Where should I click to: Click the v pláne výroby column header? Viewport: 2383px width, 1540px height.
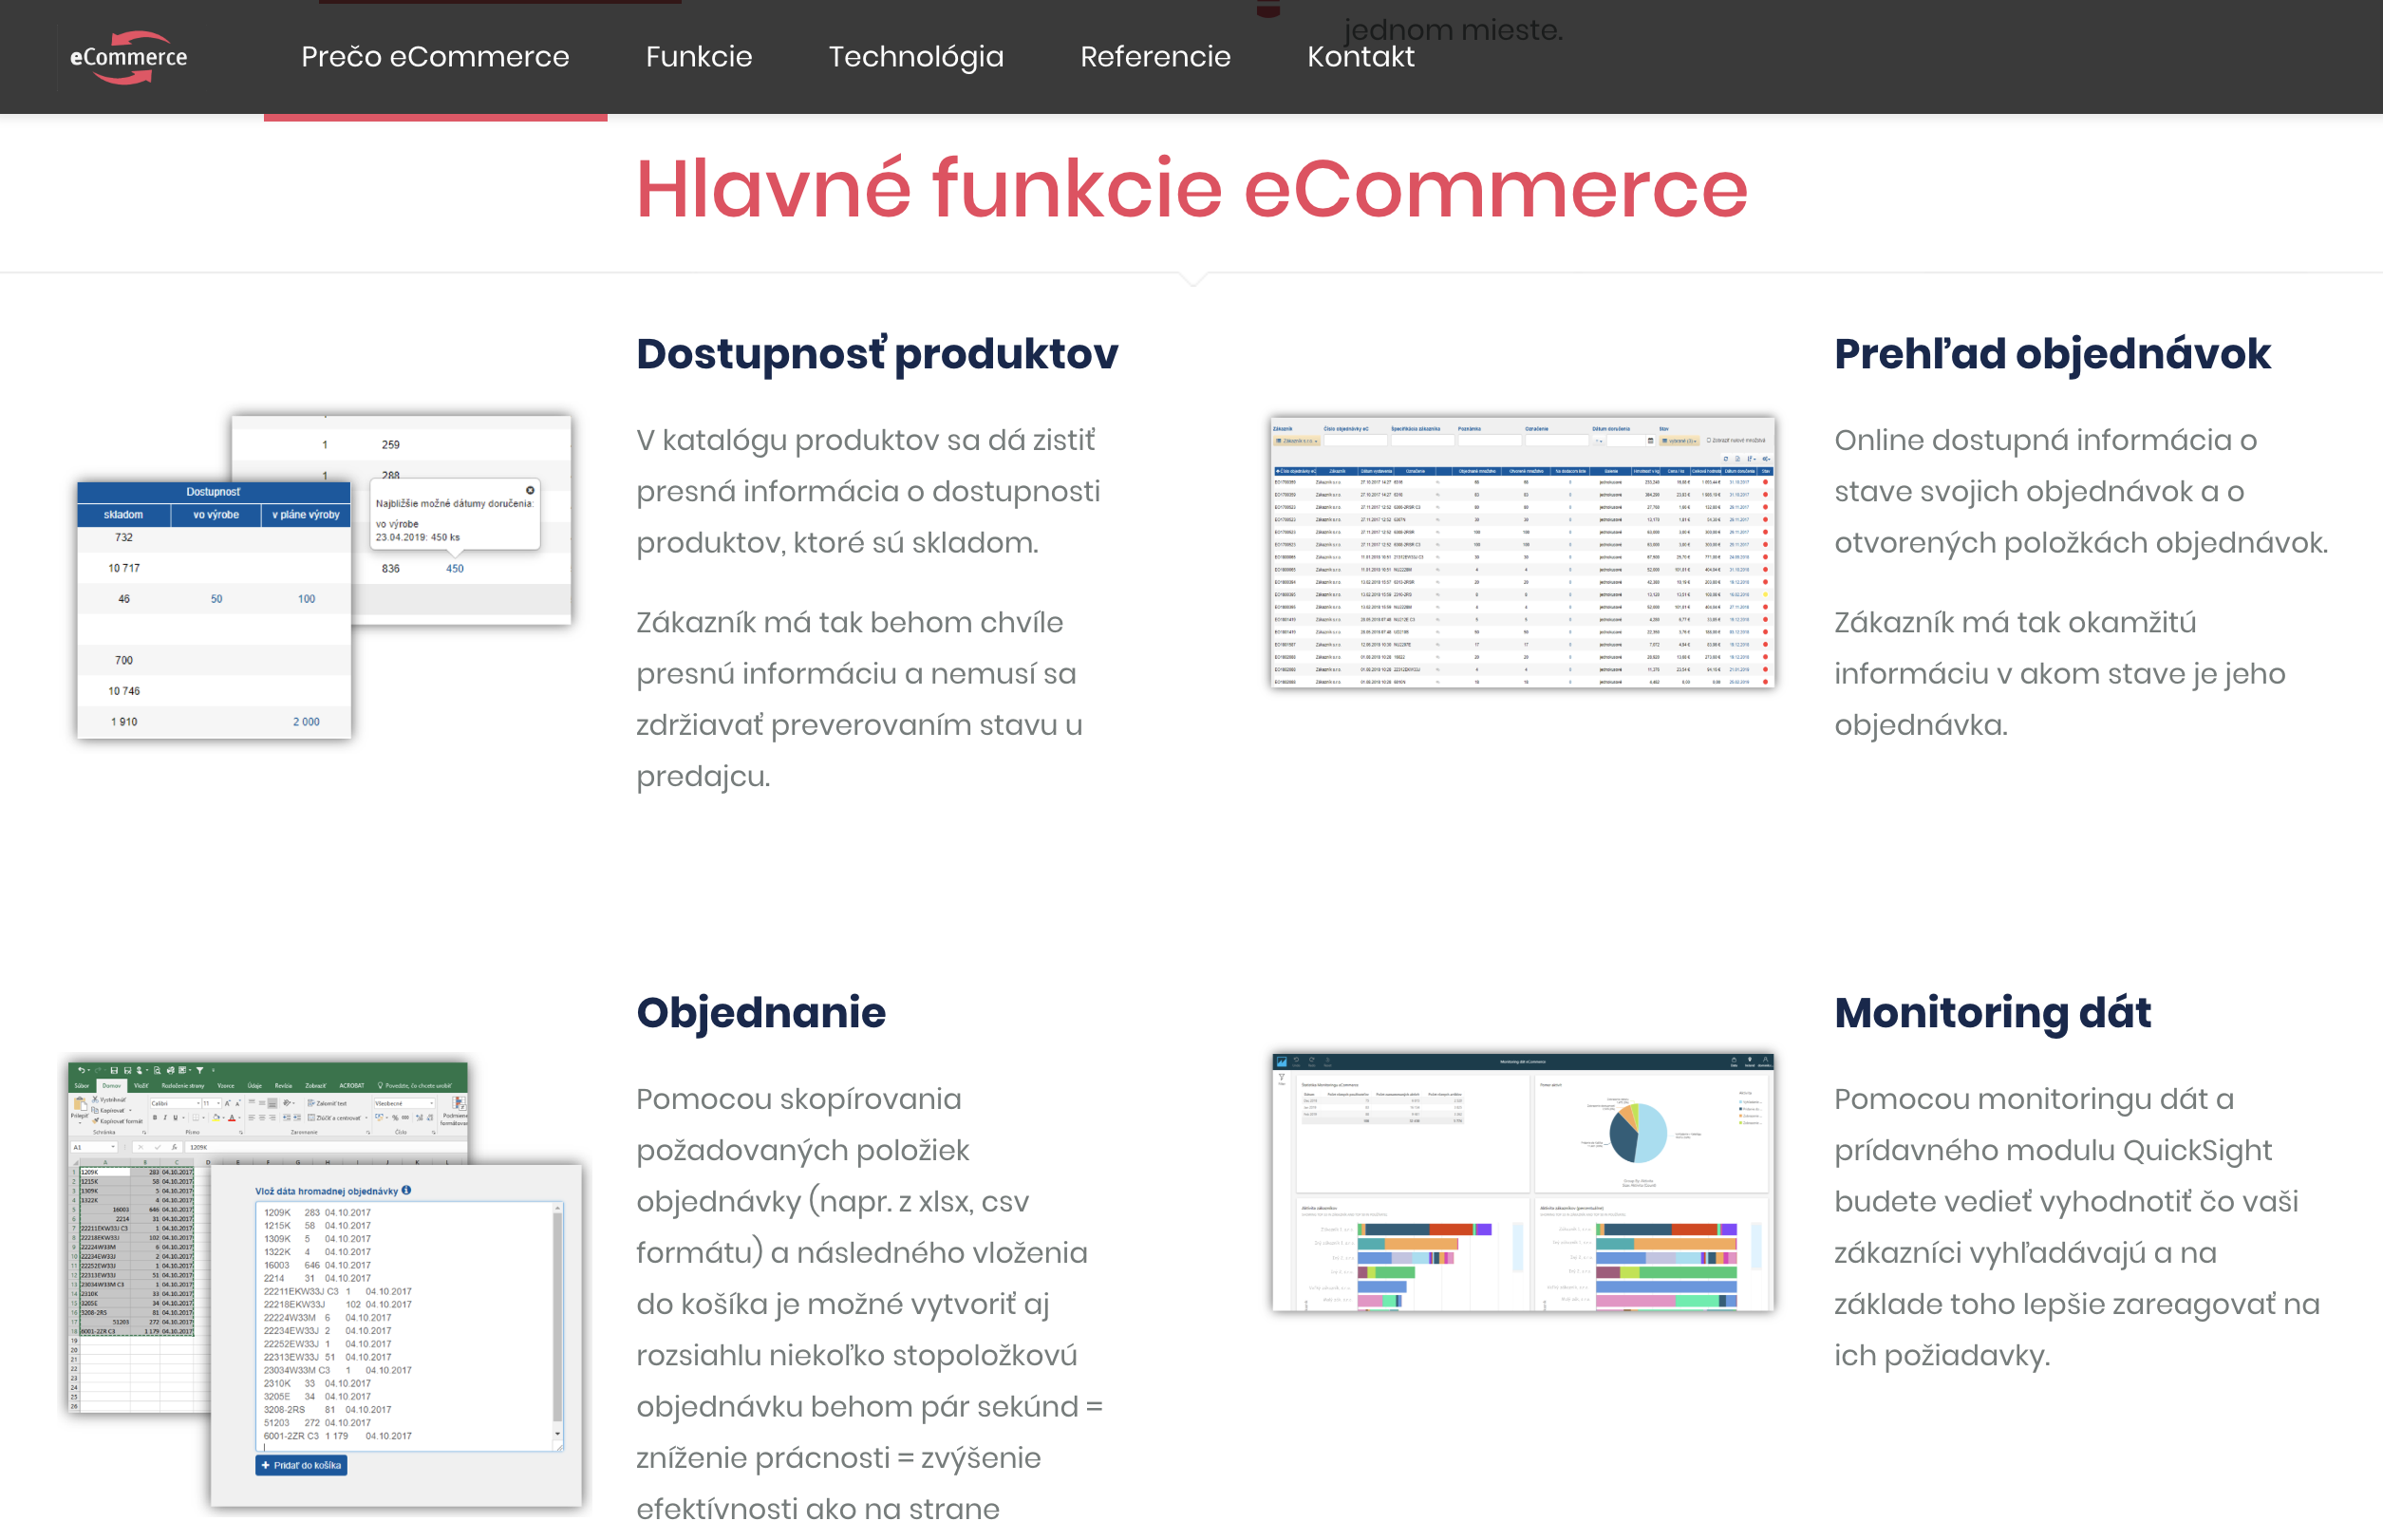click(x=306, y=514)
